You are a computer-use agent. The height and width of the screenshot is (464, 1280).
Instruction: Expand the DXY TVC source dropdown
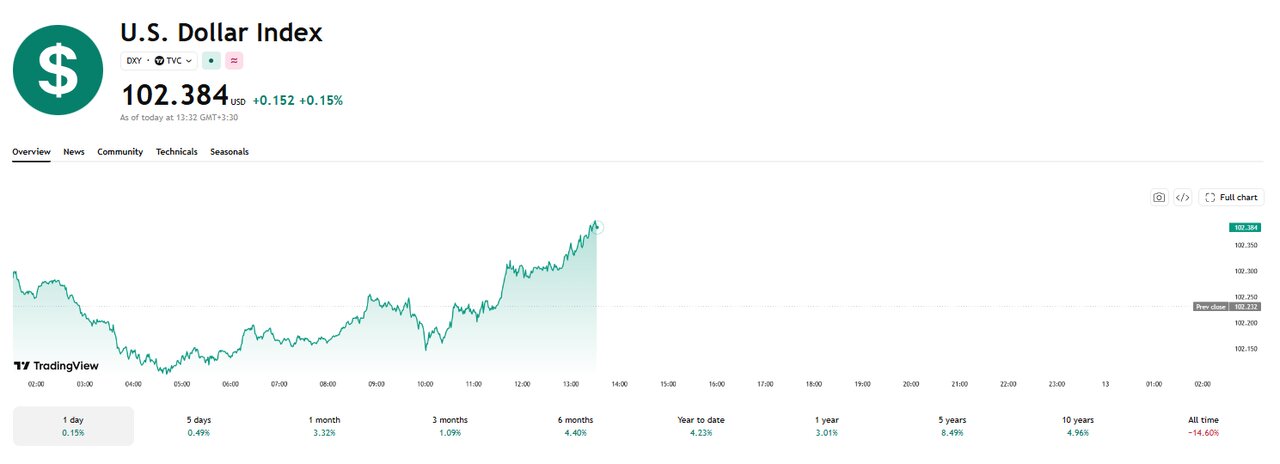(159, 60)
